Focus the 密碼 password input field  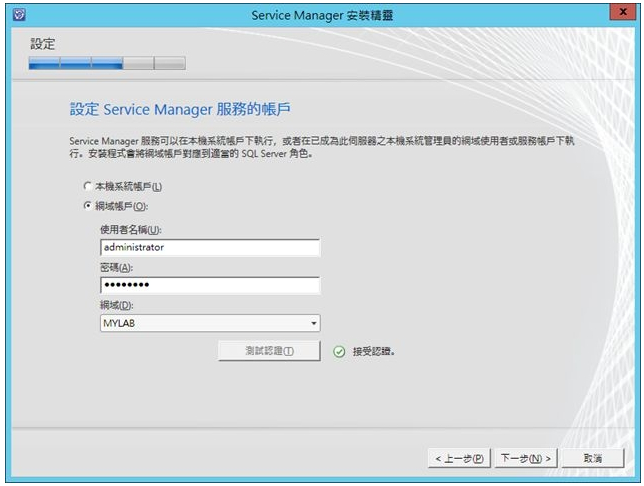point(209,285)
